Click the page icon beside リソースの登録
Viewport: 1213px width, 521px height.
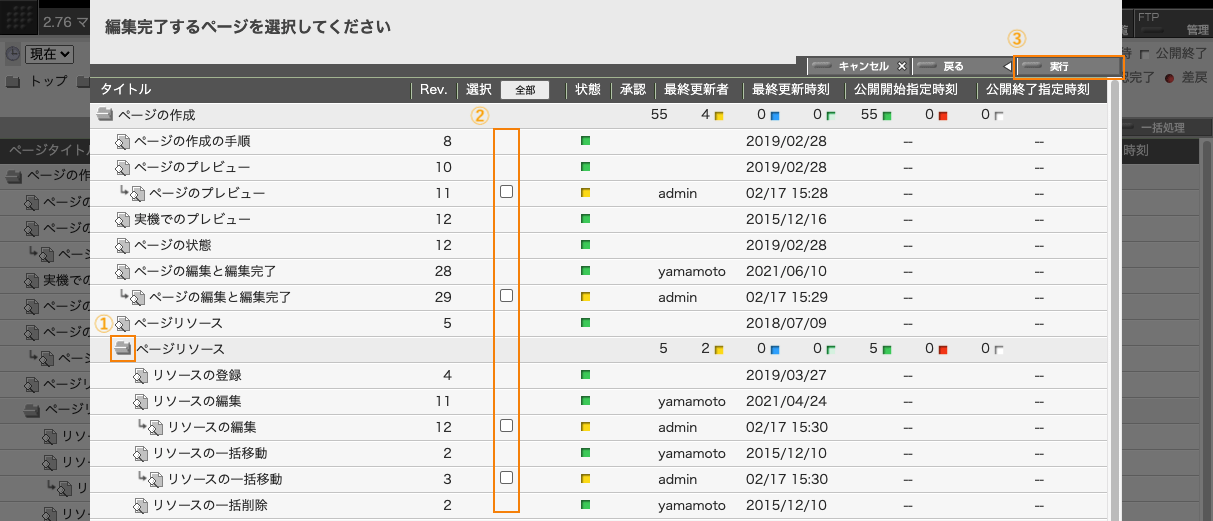click(140, 375)
